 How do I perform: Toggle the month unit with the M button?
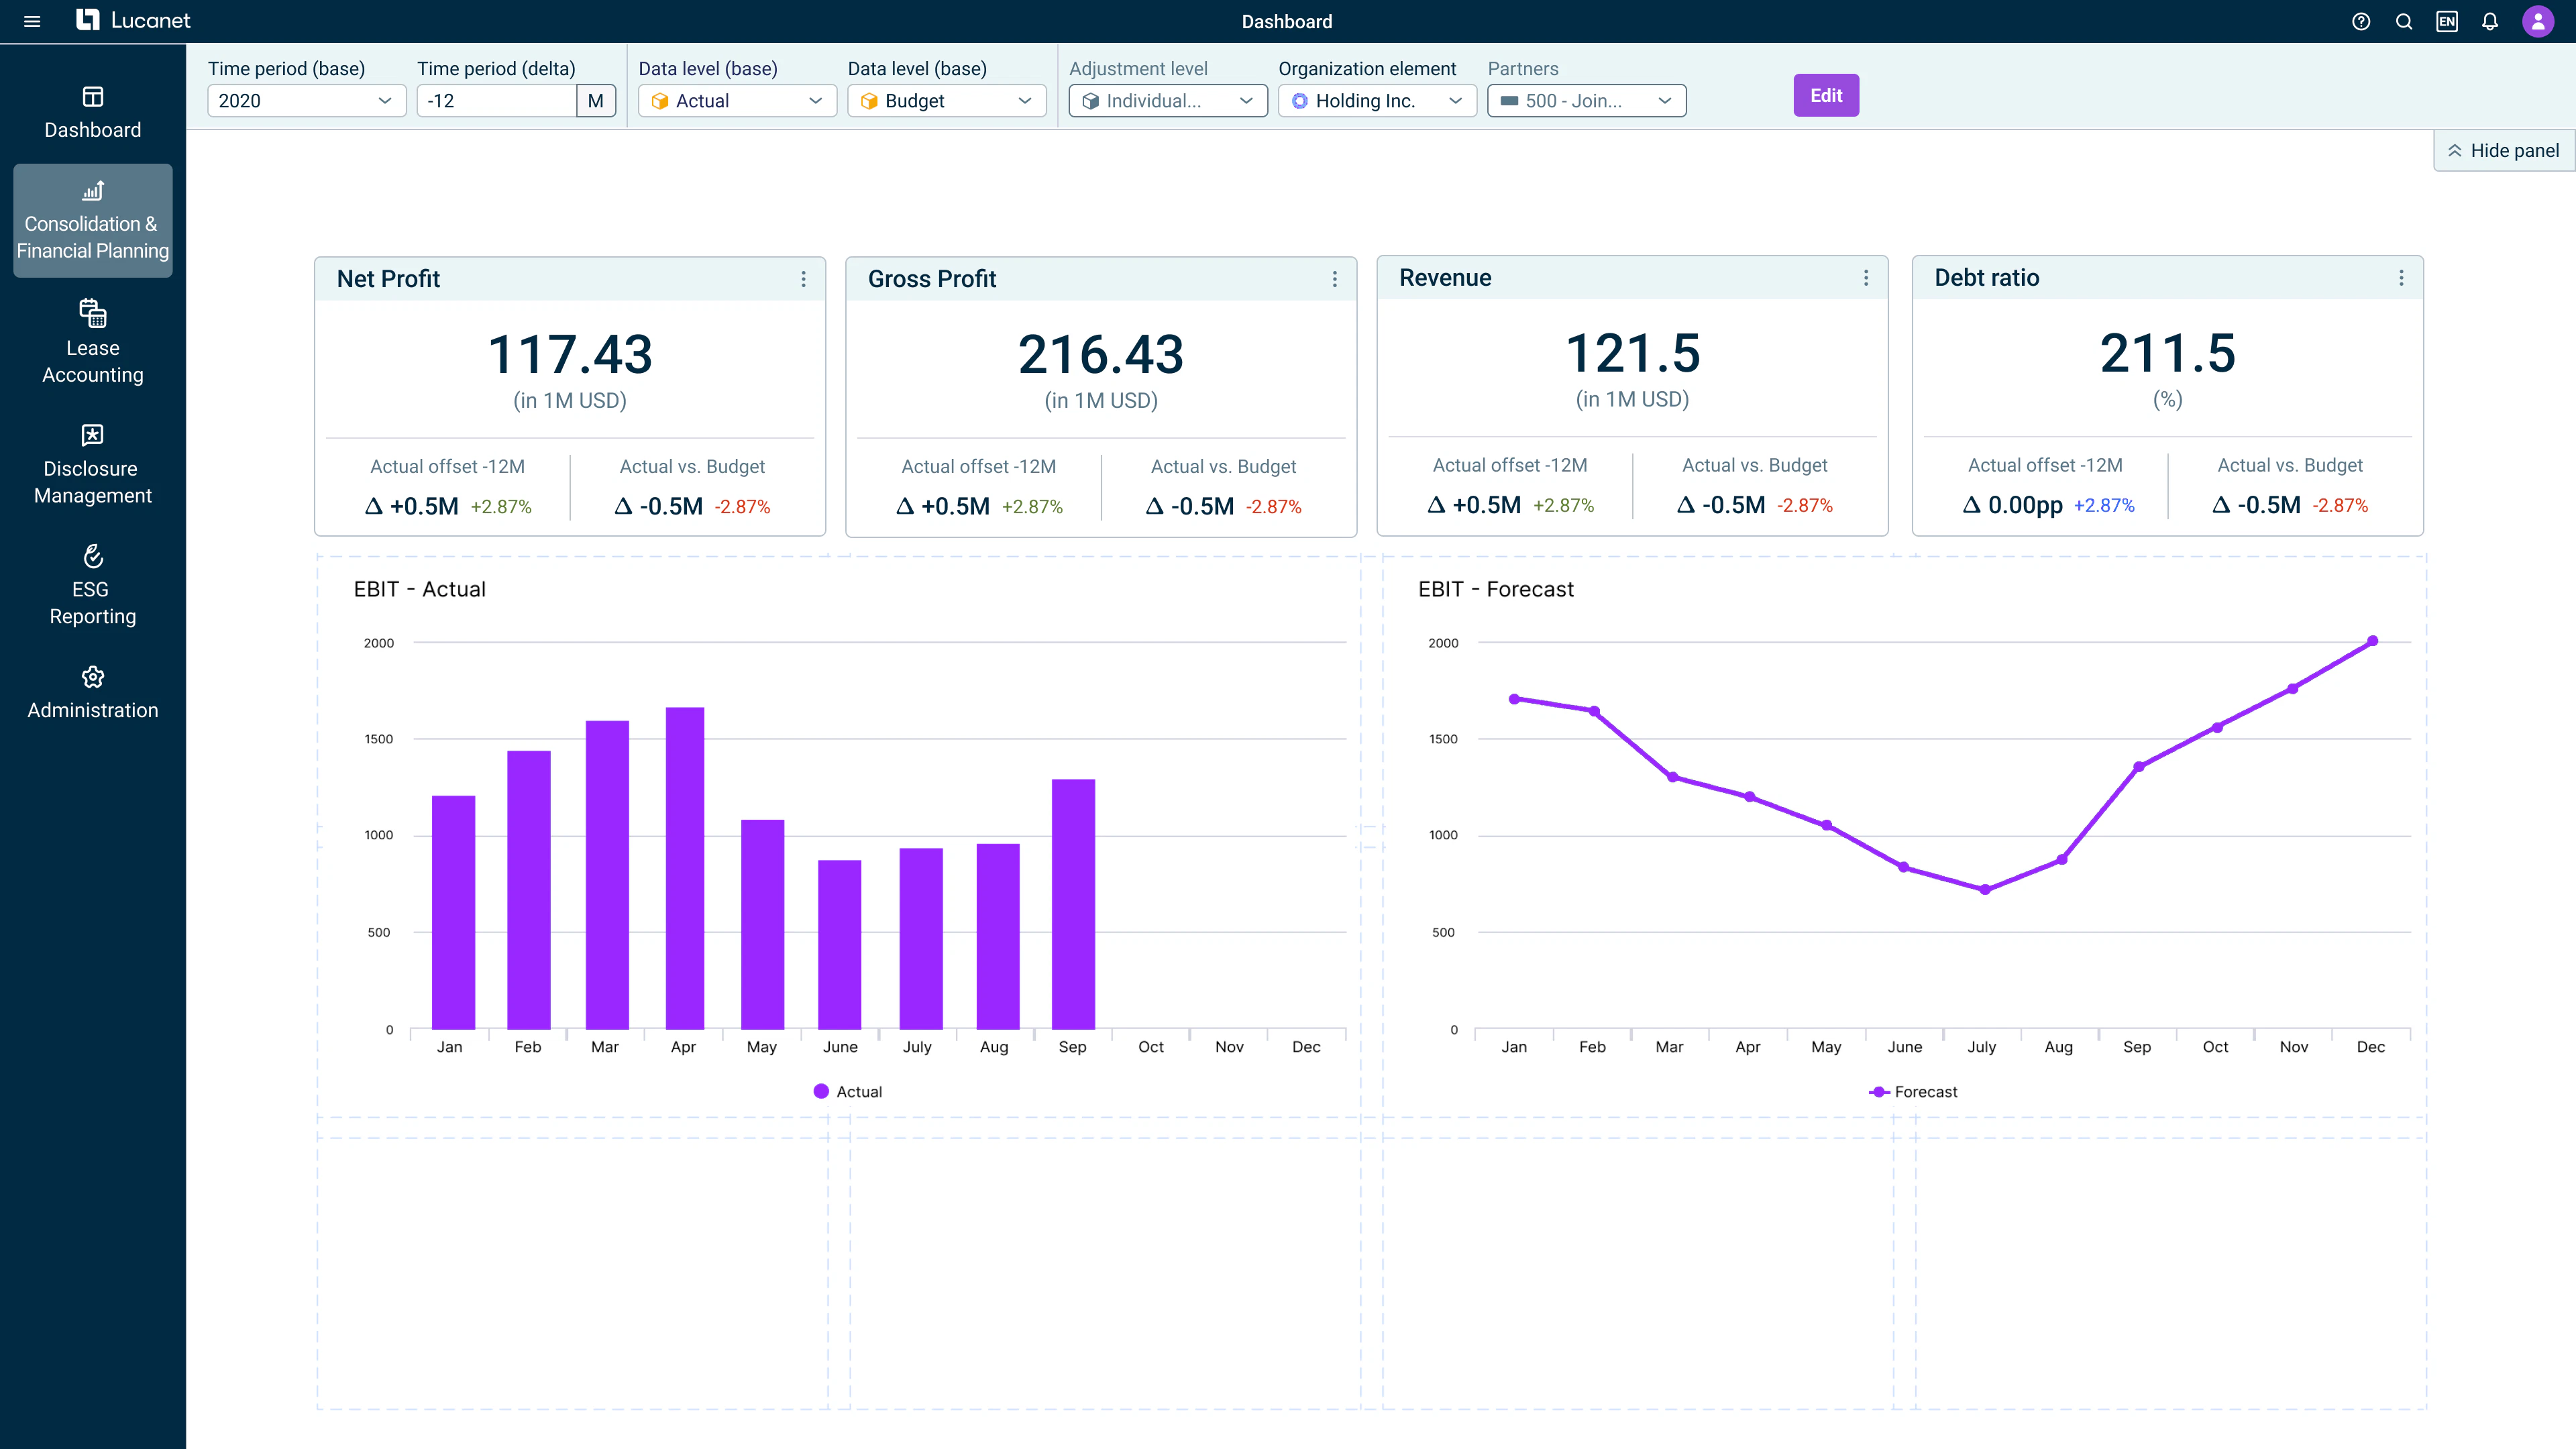coord(596,100)
